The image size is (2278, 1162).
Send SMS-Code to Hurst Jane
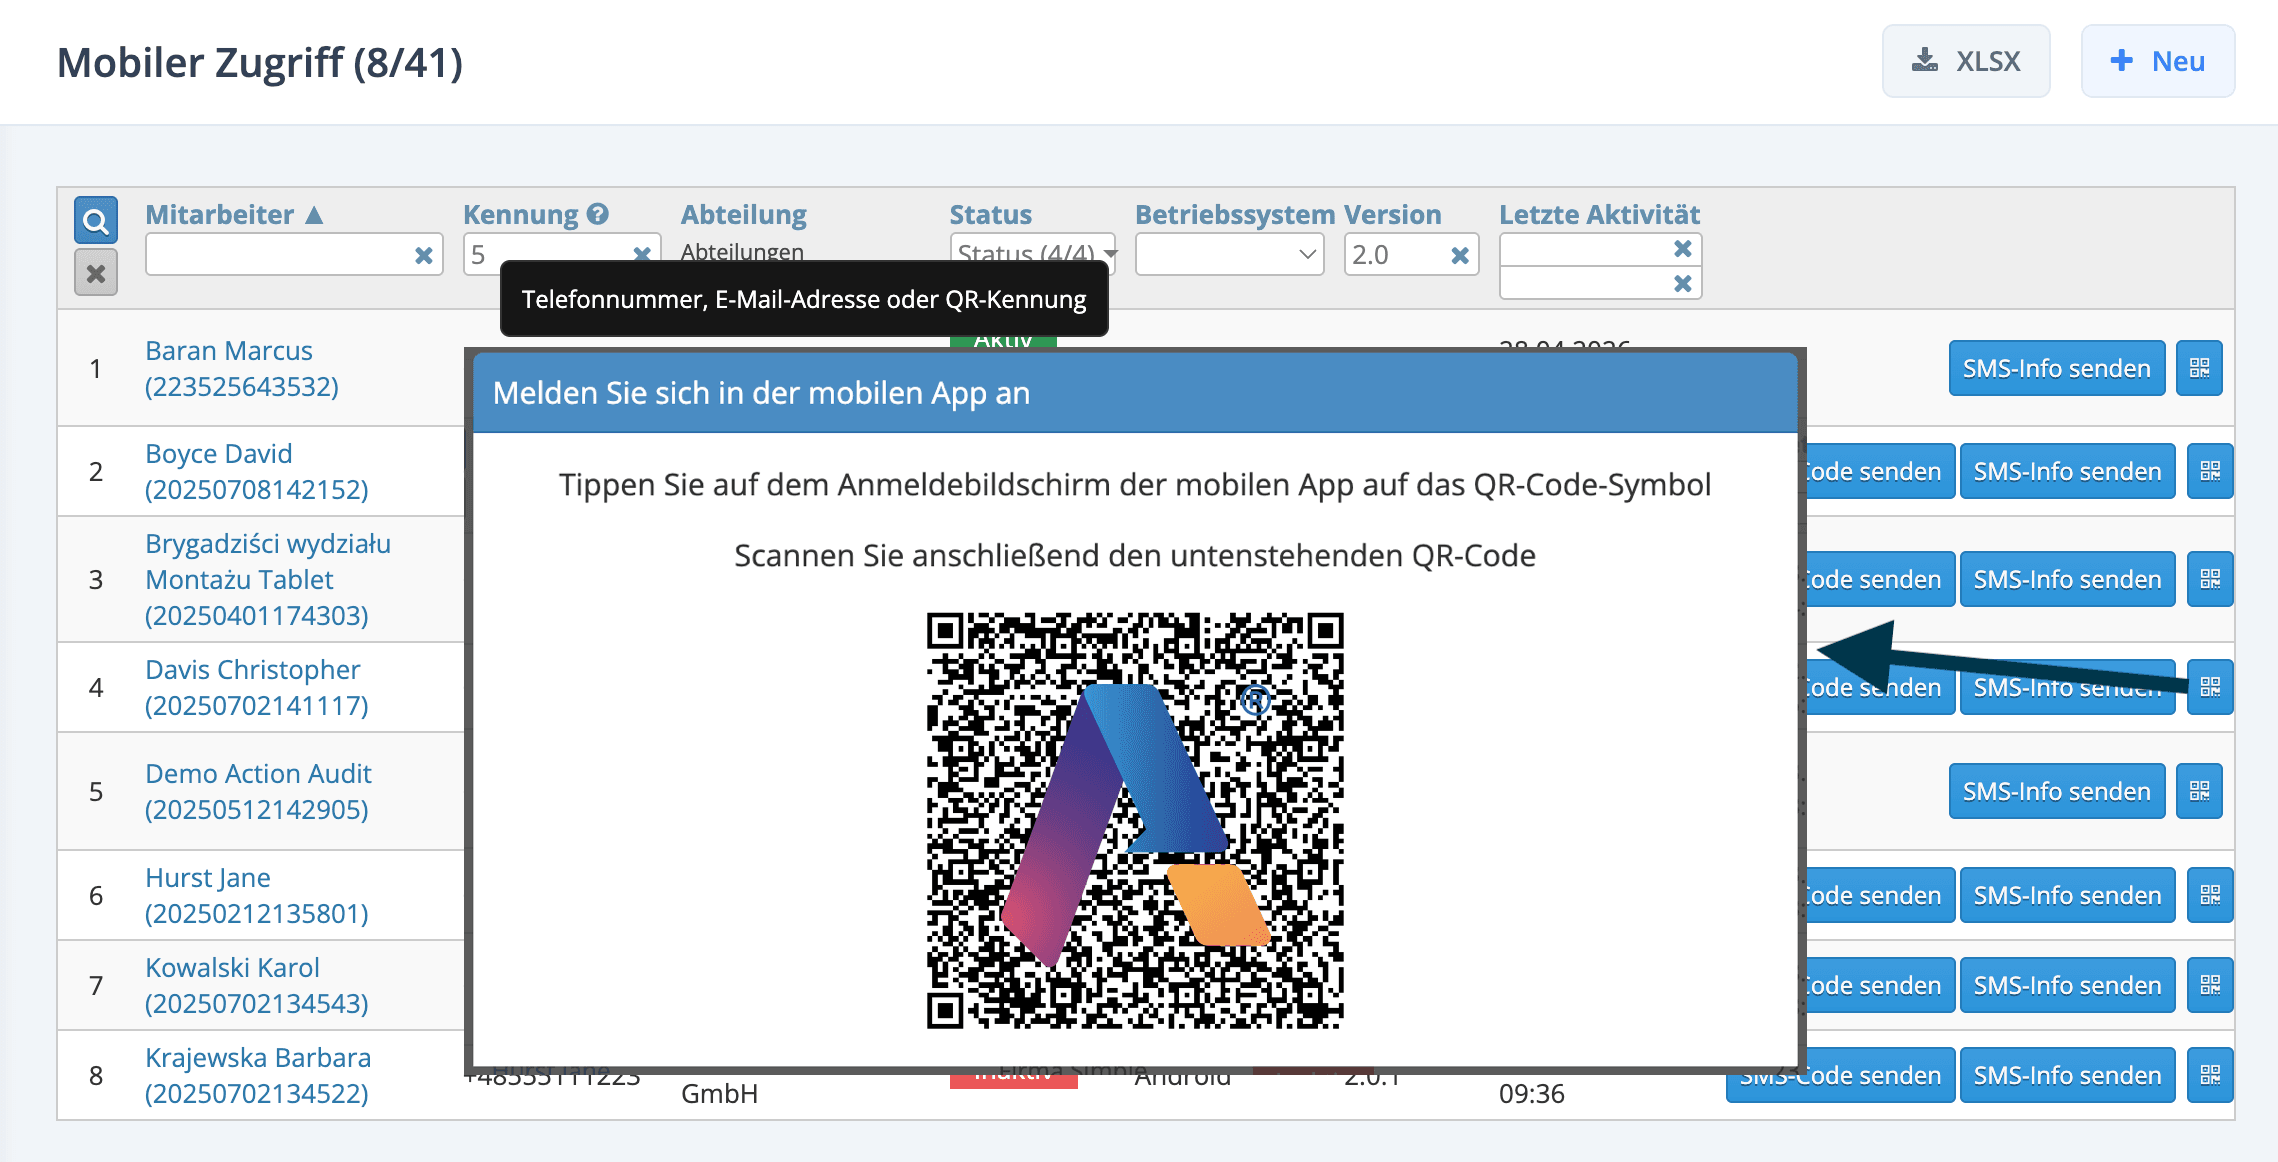pos(1880,895)
